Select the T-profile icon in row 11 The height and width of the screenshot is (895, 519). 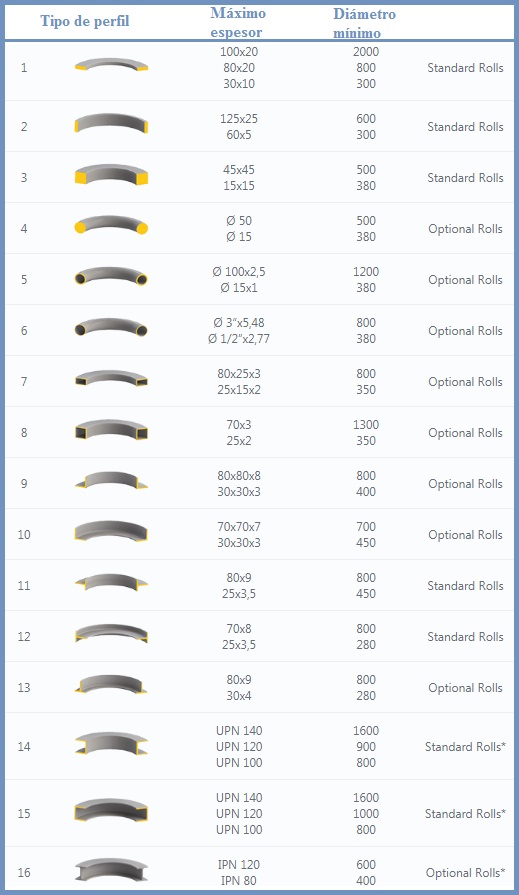(x=111, y=582)
